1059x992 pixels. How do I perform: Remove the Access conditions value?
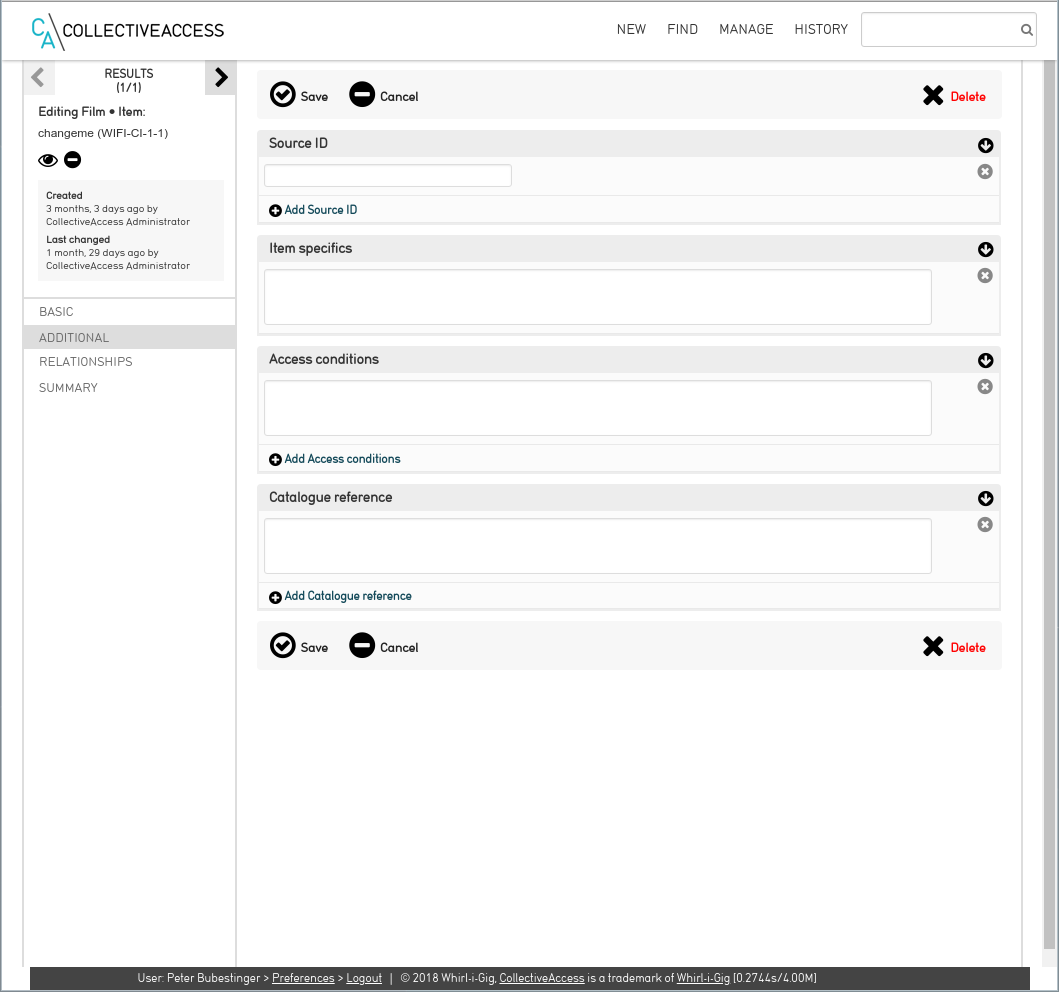point(985,387)
